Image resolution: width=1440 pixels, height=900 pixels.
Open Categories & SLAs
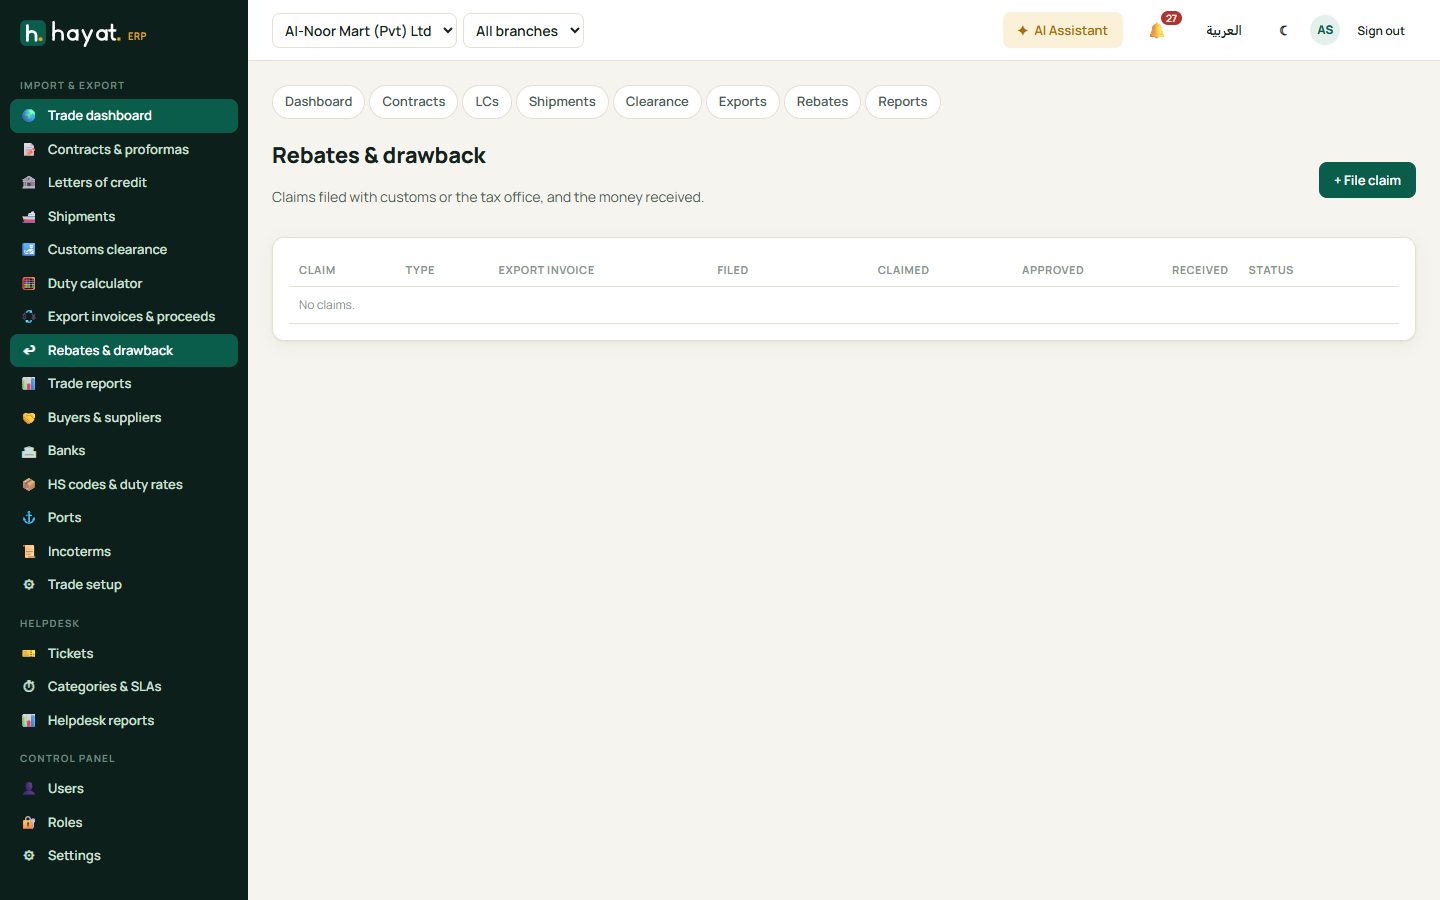coord(124,687)
